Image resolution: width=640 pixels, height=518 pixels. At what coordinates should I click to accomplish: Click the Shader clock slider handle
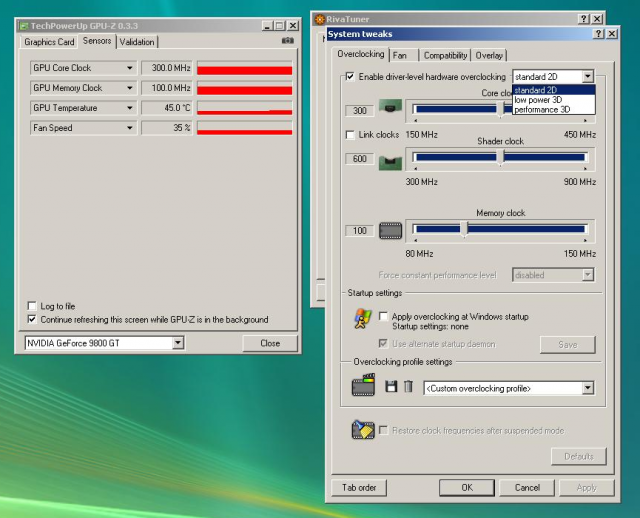[500, 158]
